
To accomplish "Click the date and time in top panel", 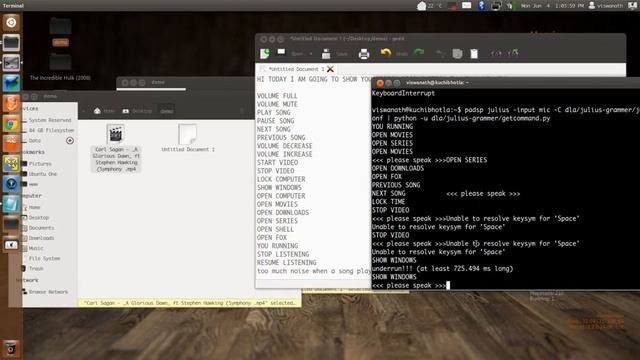I will (552, 6).
